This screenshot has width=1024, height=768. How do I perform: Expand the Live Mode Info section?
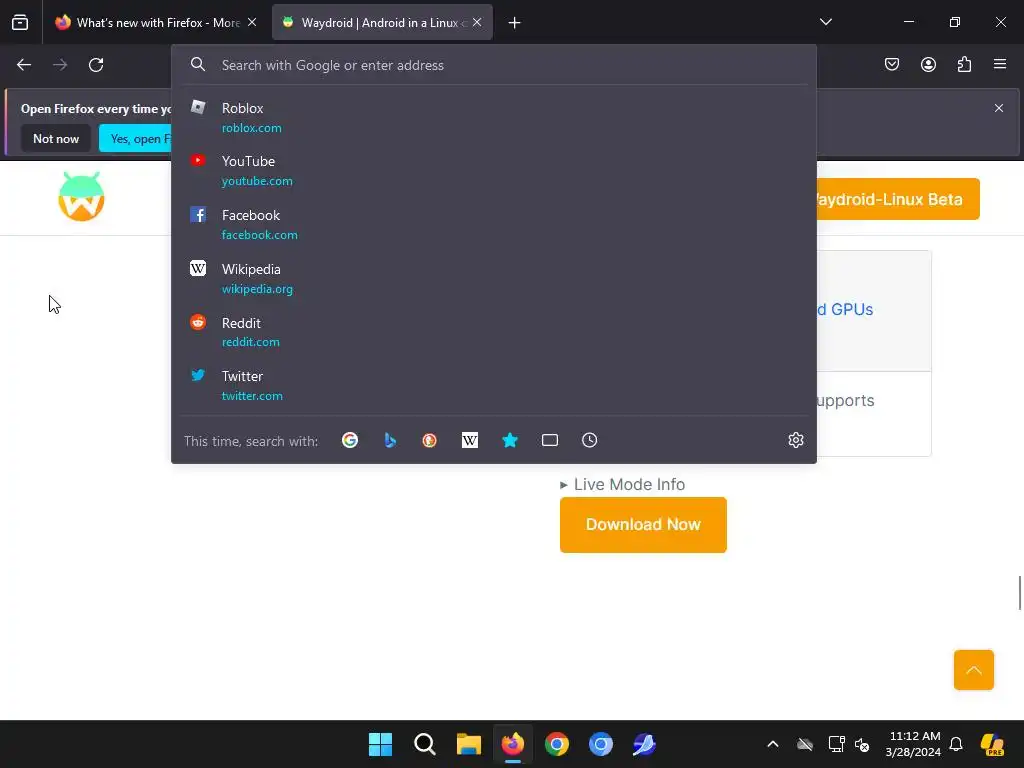tap(622, 485)
